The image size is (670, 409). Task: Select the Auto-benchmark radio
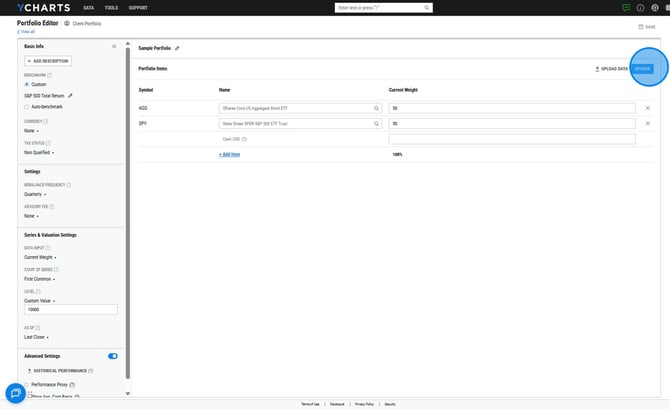(x=26, y=107)
